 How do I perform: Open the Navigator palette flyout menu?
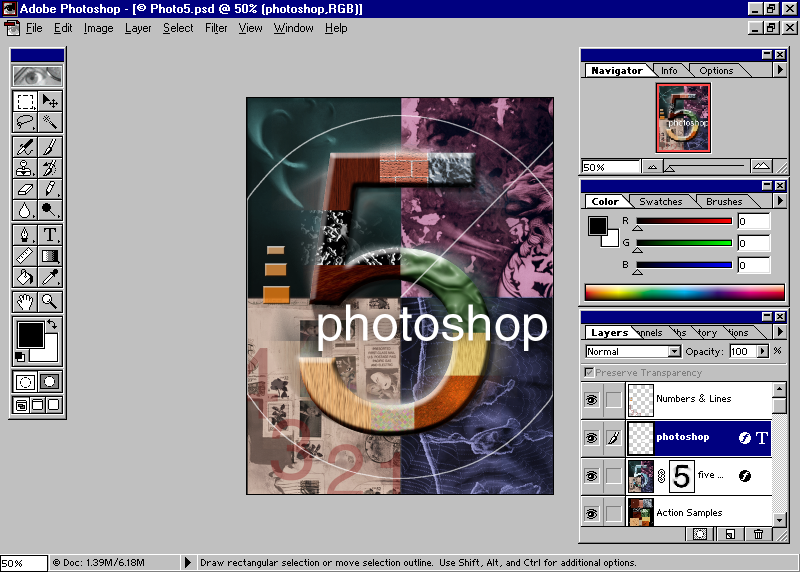780,69
